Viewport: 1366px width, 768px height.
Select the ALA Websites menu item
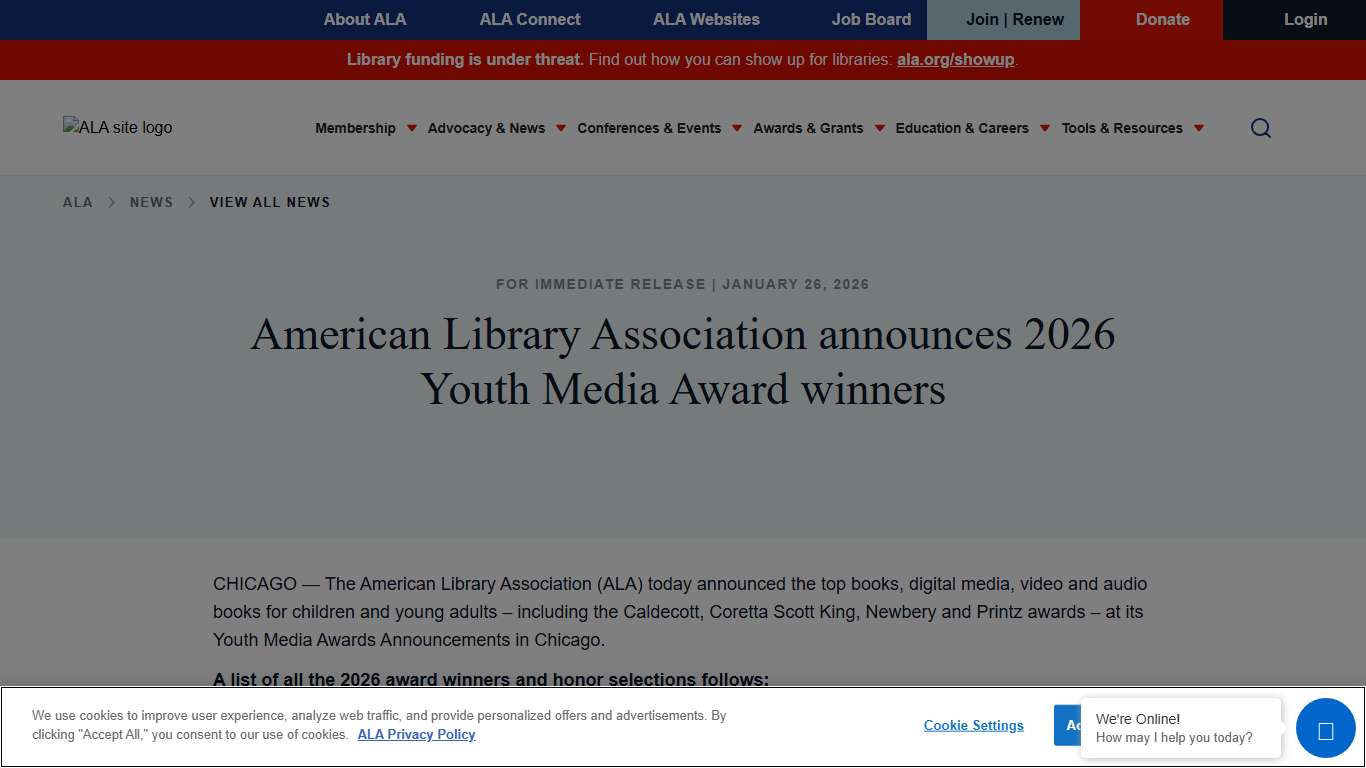(x=706, y=19)
